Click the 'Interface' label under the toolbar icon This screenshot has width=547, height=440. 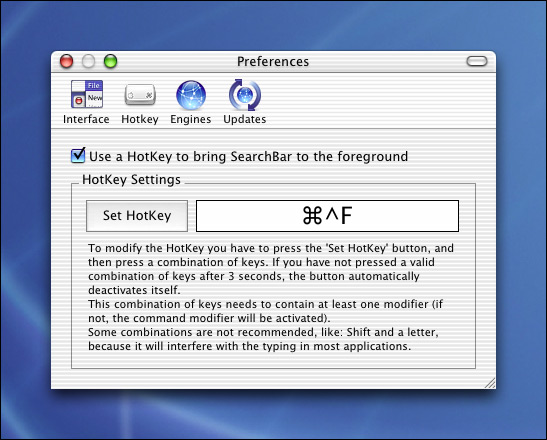pyautogui.click(x=86, y=119)
